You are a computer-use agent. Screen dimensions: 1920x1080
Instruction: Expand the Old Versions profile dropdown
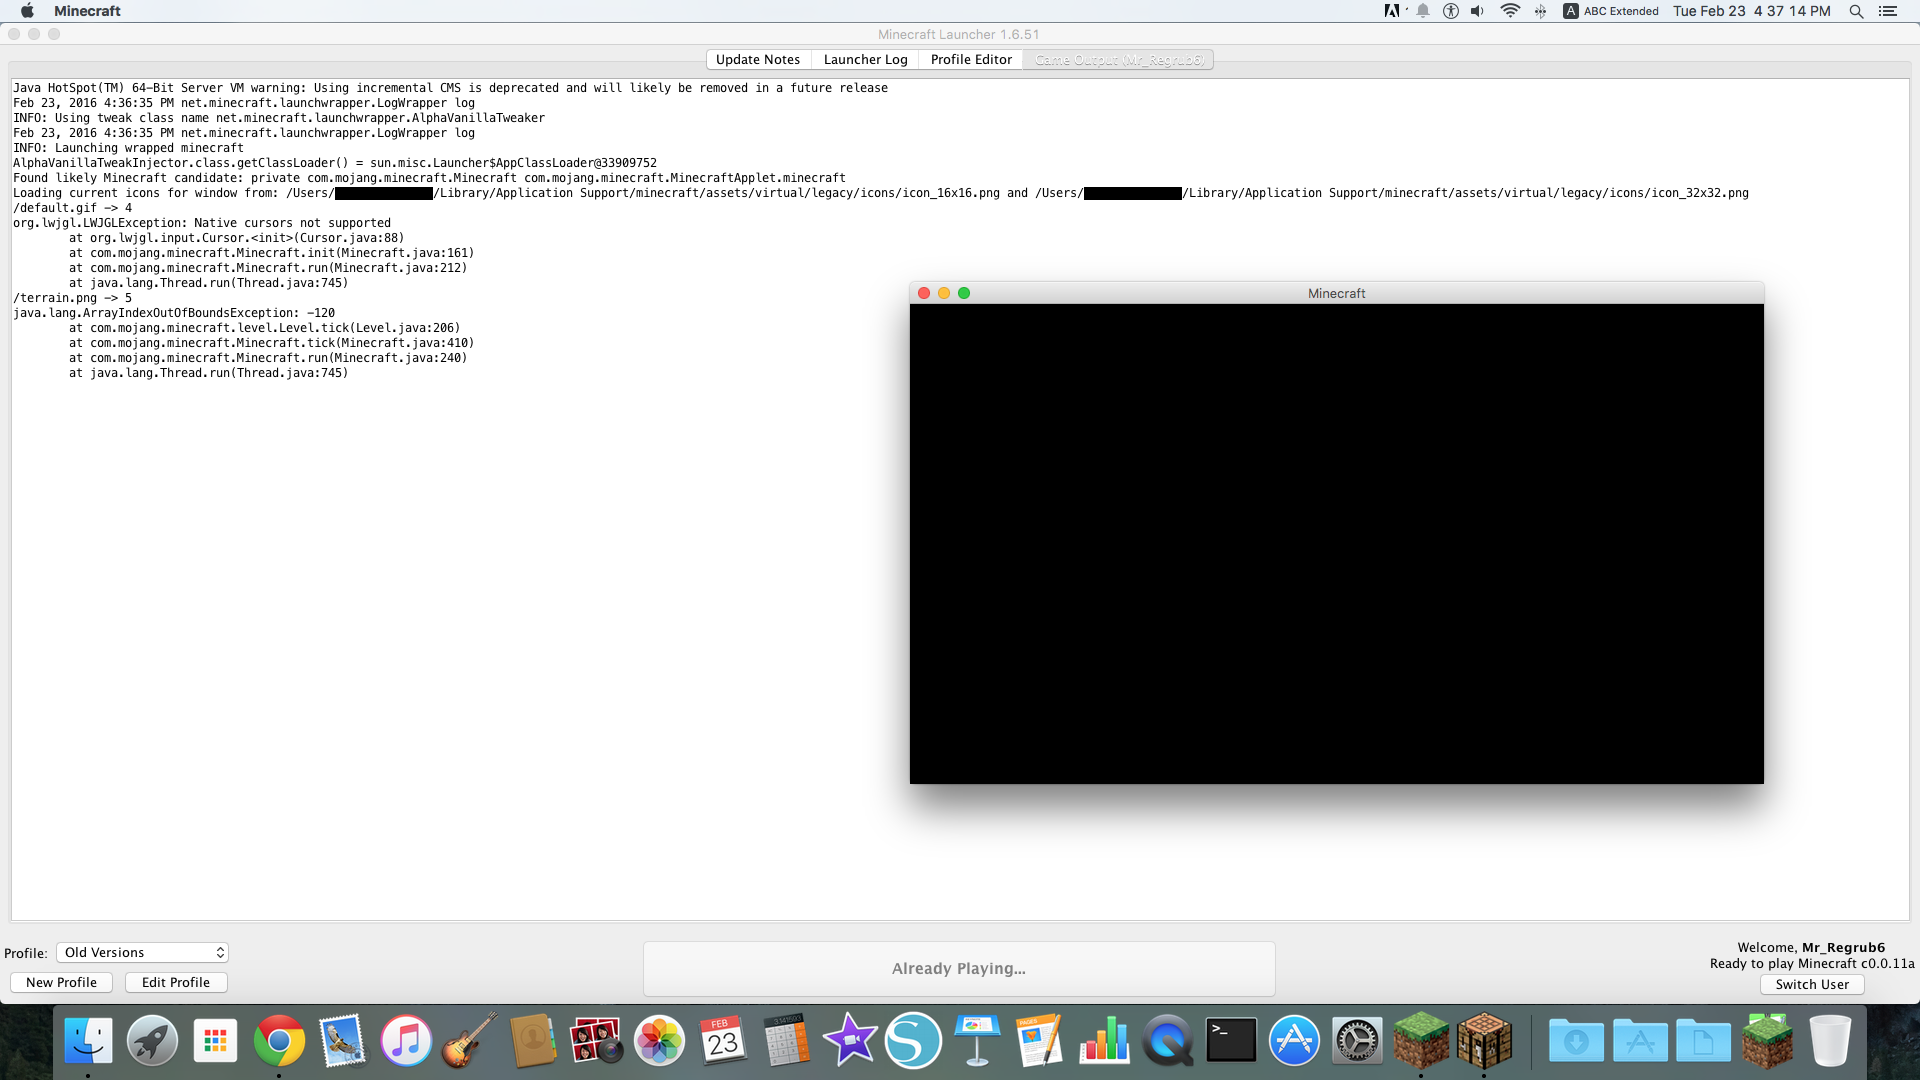point(142,952)
